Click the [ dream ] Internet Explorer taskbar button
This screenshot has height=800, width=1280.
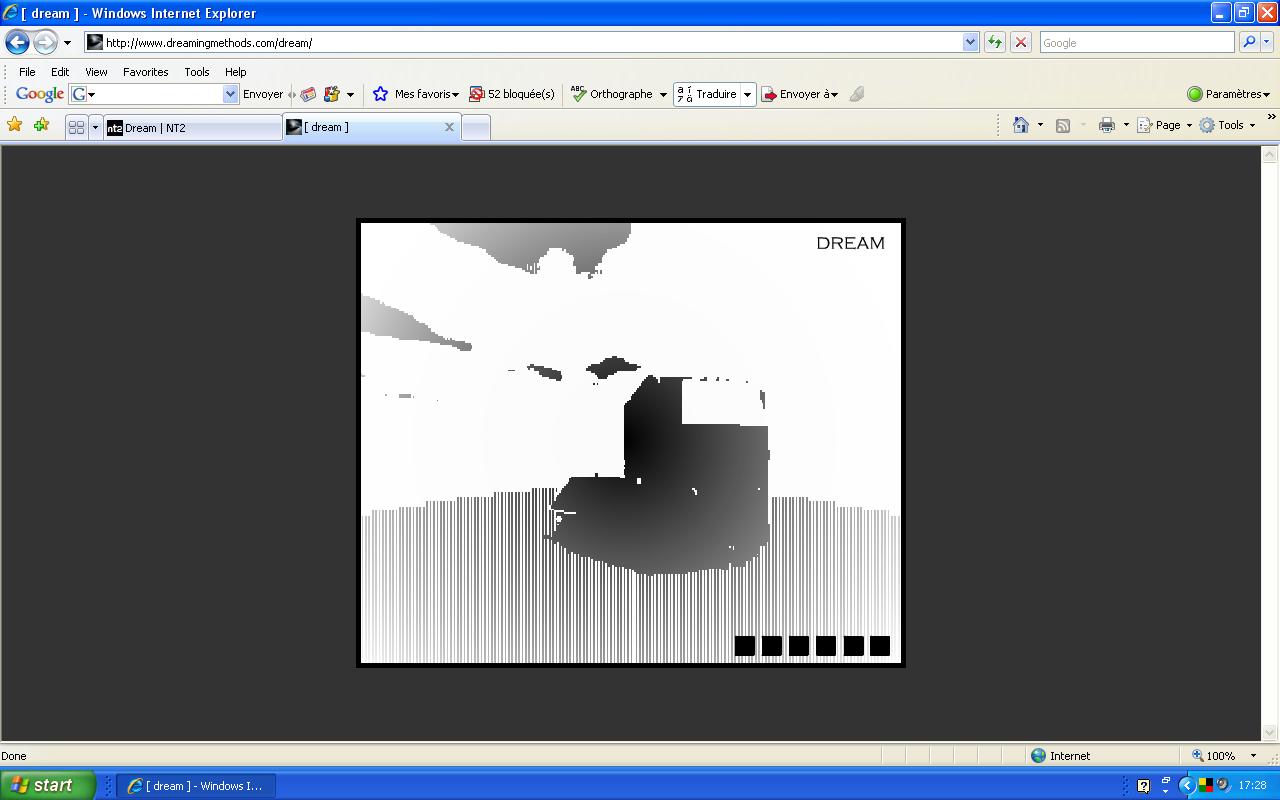pyautogui.click(x=196, y=785)
